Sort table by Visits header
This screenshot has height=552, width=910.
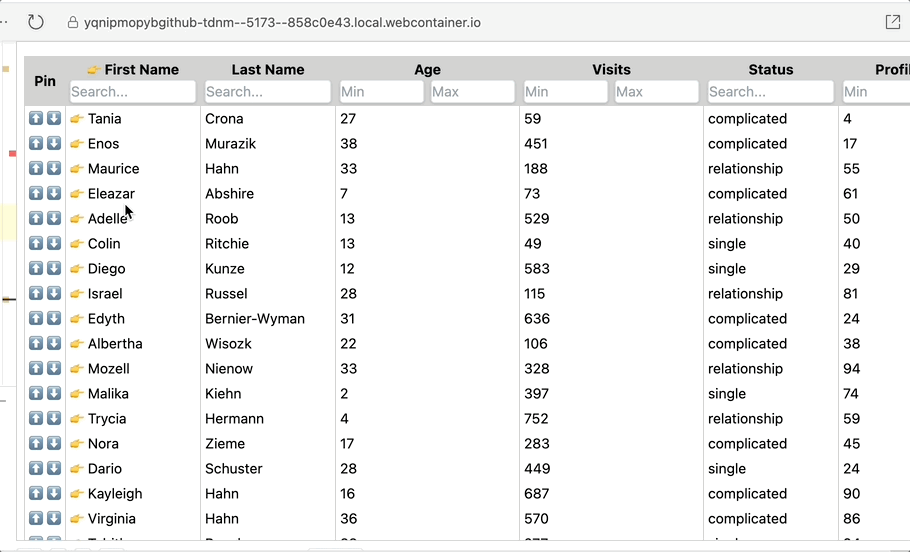tap(611, 70)
